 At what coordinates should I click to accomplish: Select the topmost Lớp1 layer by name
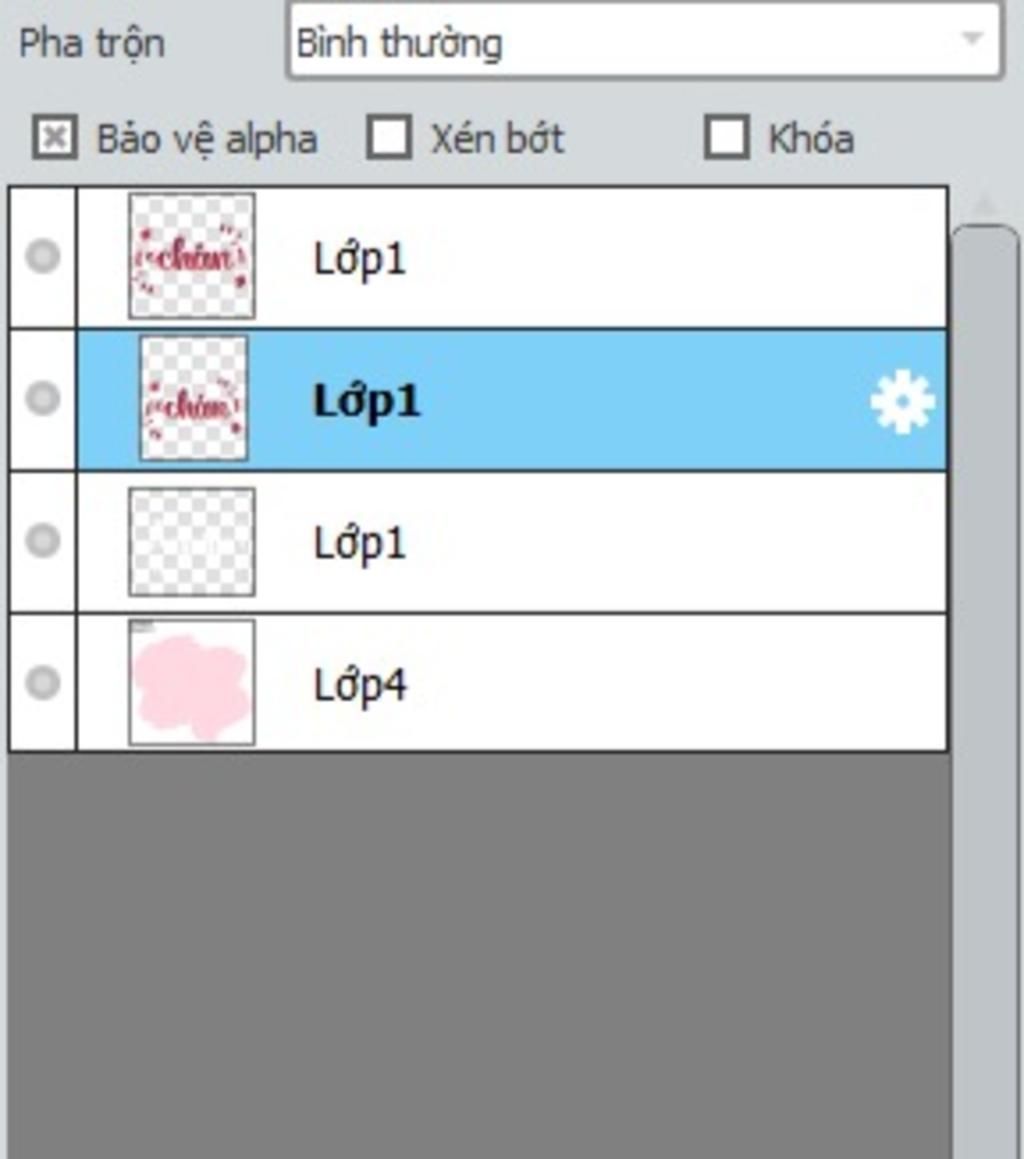pyautogui.click(x=360, y=260)
